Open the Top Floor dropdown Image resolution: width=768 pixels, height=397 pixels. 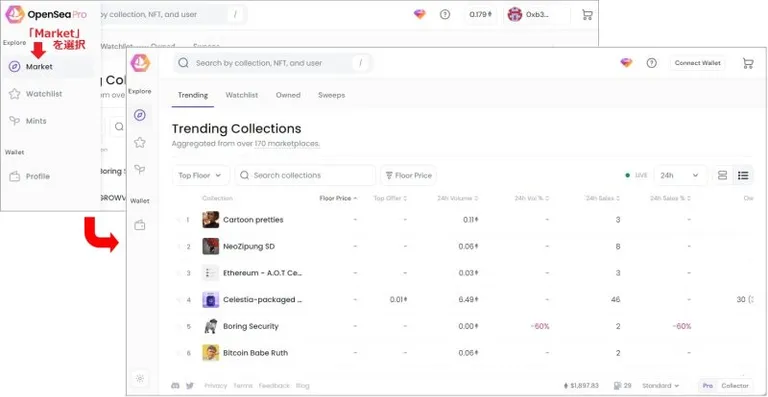[201, 175]
